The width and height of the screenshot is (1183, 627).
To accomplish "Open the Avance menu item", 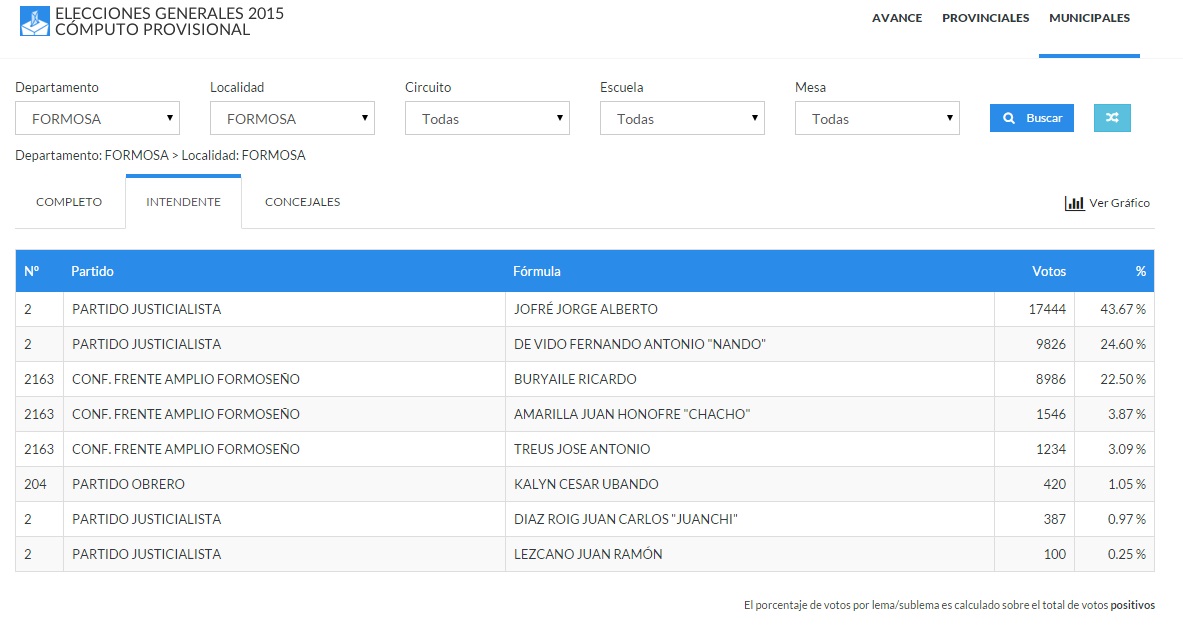I will coord(896,18).
